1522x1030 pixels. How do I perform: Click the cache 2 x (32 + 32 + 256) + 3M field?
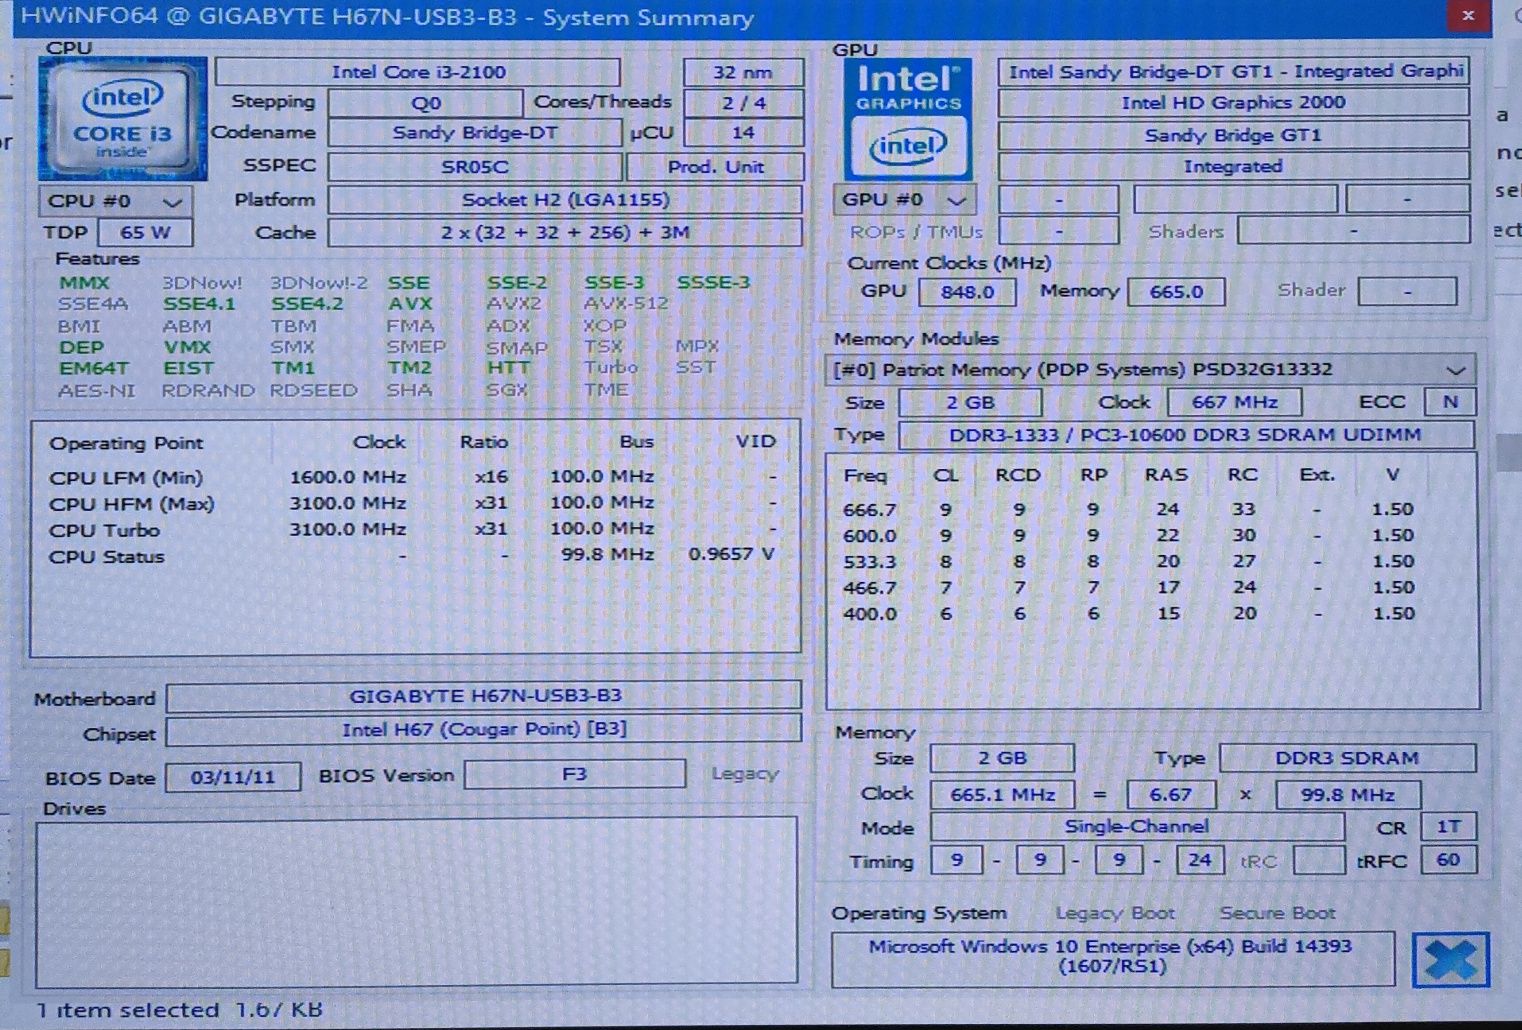(x=565, y=233)
